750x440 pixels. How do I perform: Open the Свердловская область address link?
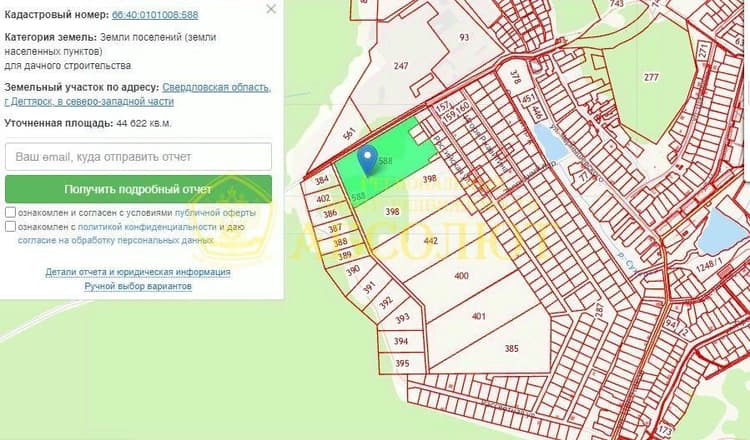216,88
